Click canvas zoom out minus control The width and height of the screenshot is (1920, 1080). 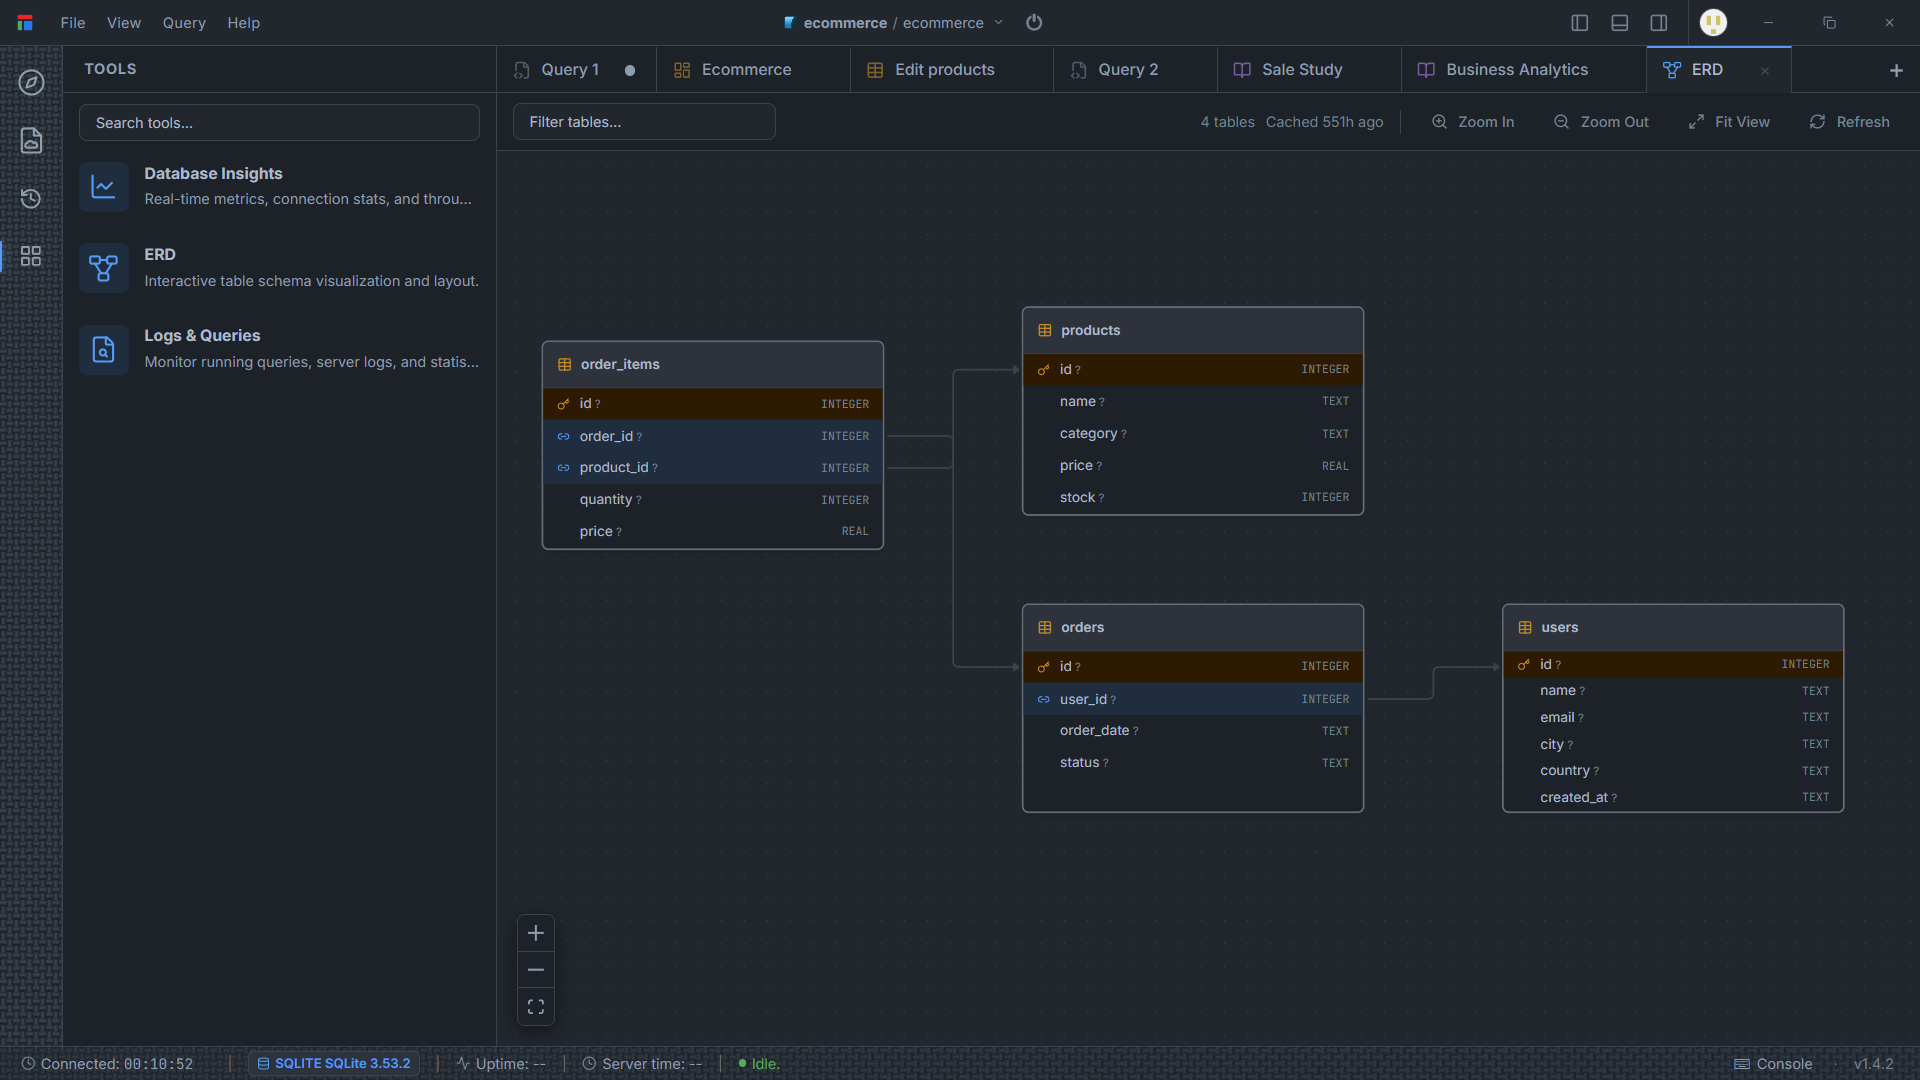pyautogui.click(x=536, y=970)
